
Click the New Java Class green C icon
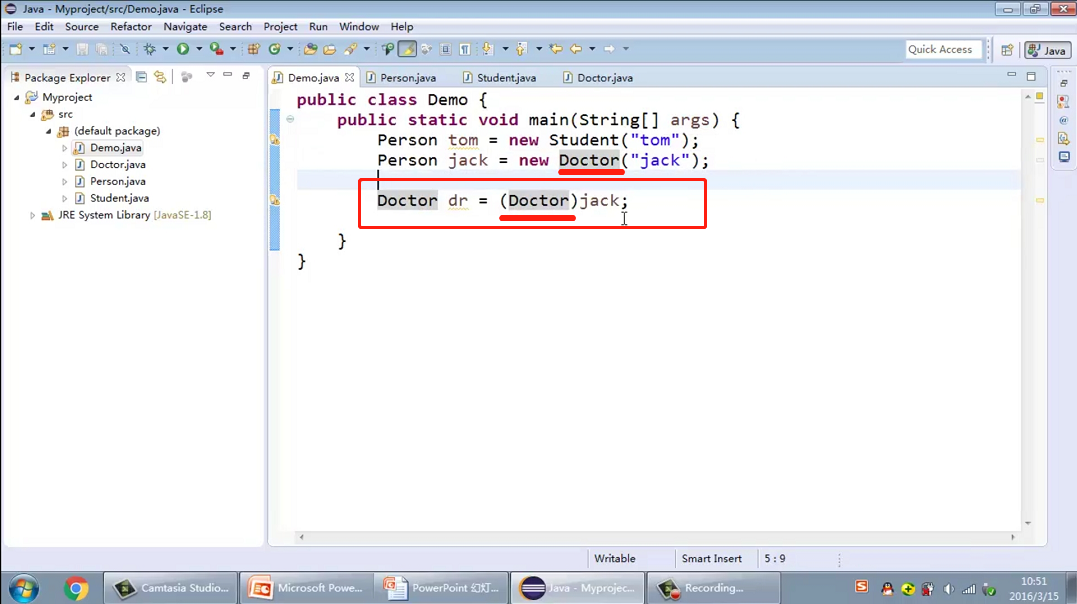click(x=275, y=49)
